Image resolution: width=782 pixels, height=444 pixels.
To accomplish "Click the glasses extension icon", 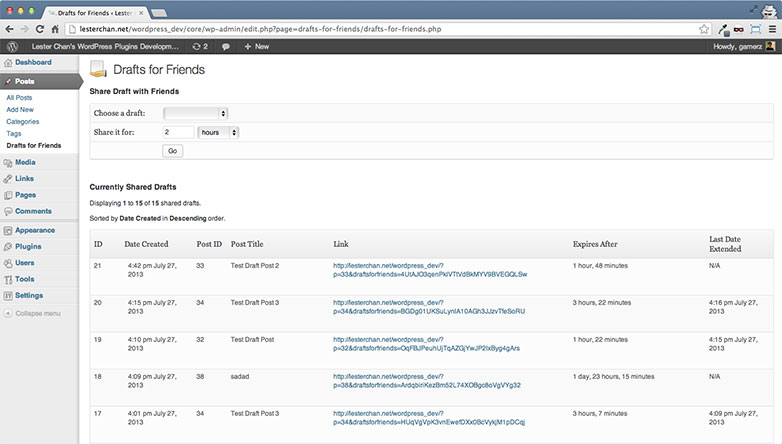I will [x=739, y=29].
